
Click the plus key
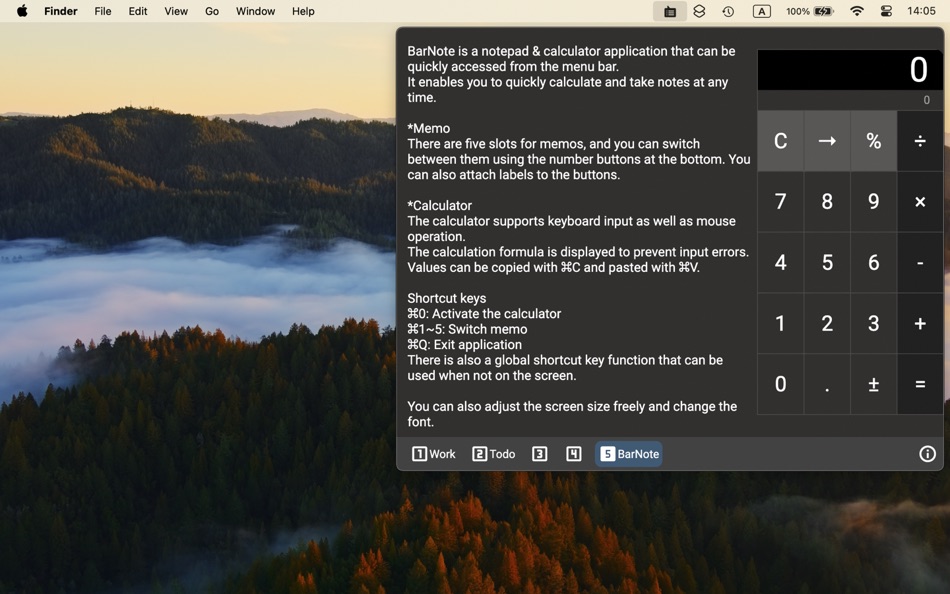coord(920,324)
